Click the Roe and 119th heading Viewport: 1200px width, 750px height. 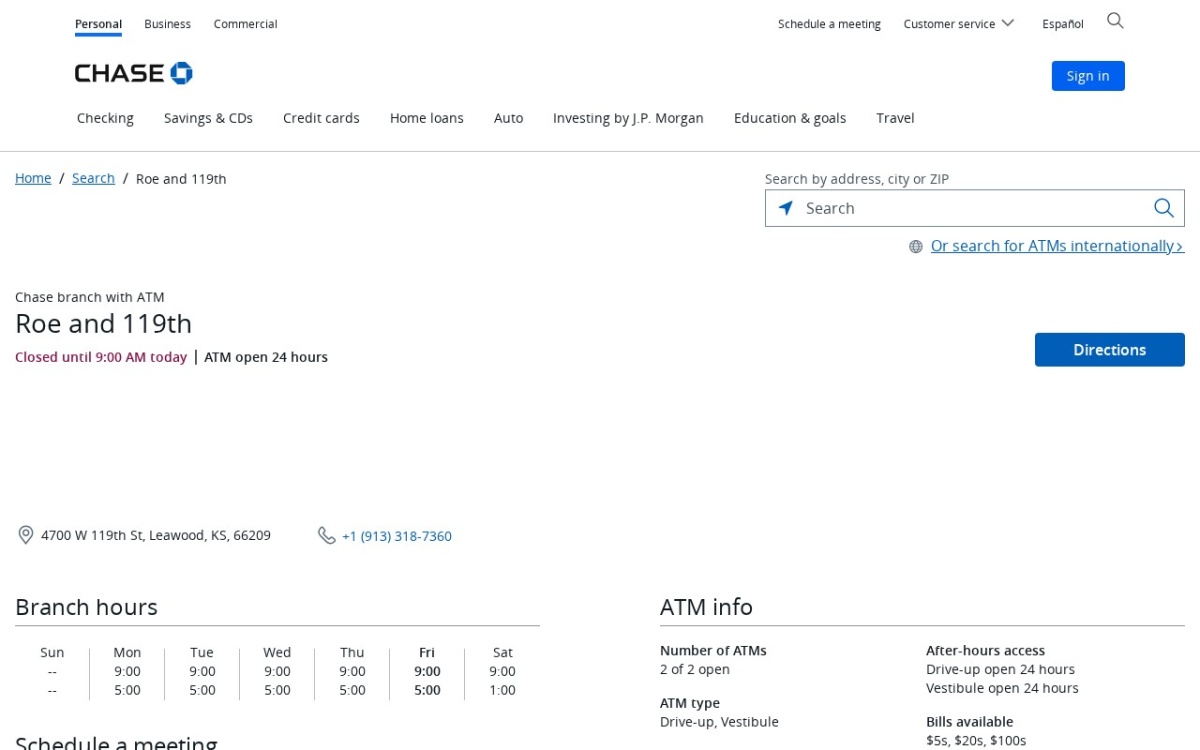click(103, 324)
